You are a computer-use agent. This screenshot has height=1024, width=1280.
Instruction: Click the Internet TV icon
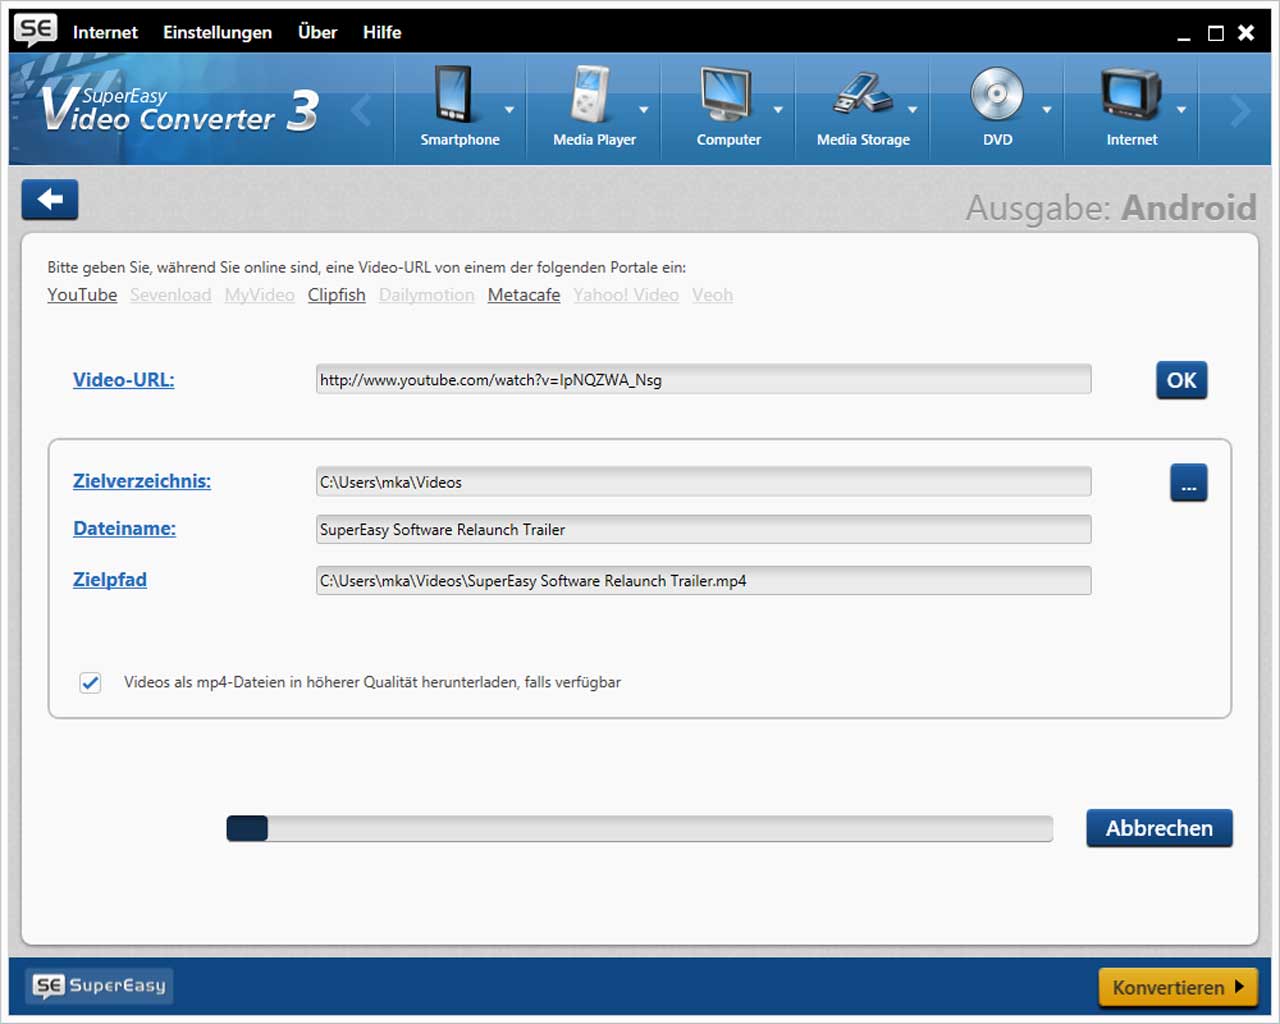(x=1130, y=96)
